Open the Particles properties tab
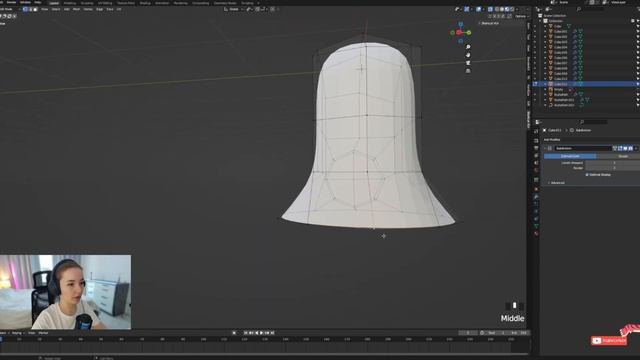 tap(536, 203)
